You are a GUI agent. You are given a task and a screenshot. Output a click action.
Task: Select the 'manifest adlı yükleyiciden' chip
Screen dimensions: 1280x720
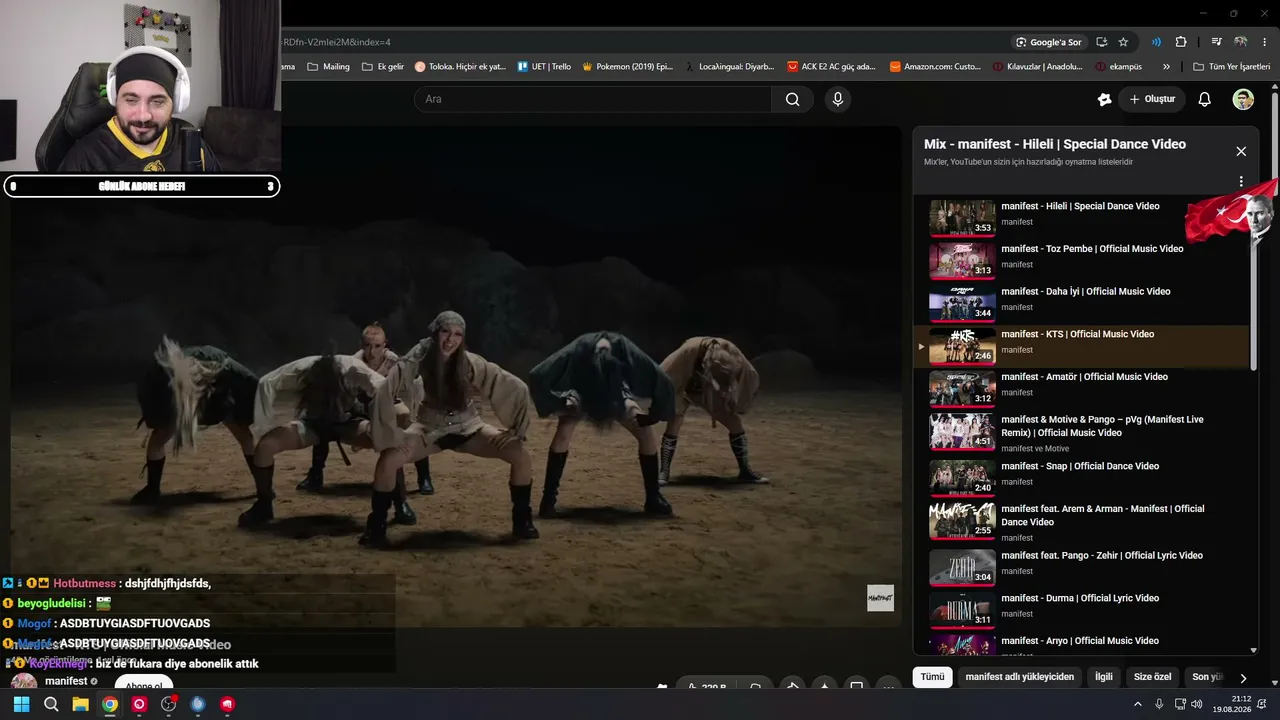pyautogui.click(x=1019, y=677)
